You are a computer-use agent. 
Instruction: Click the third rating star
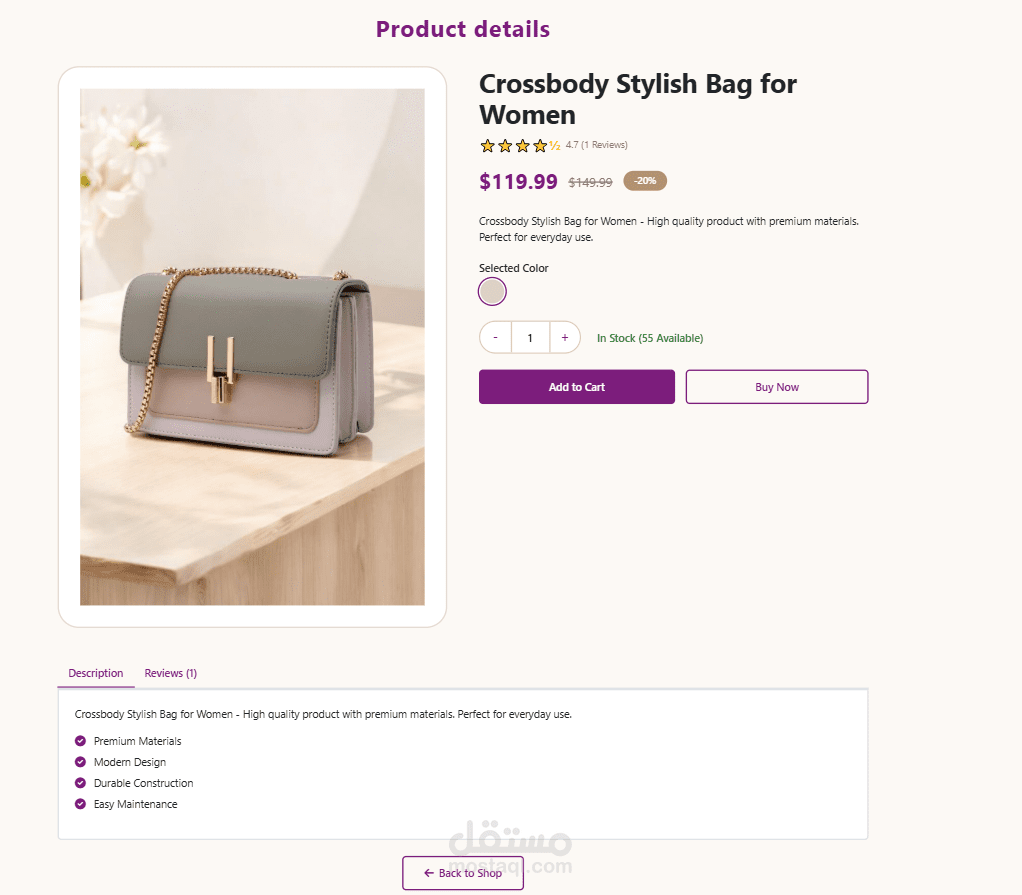coord(523,146)
